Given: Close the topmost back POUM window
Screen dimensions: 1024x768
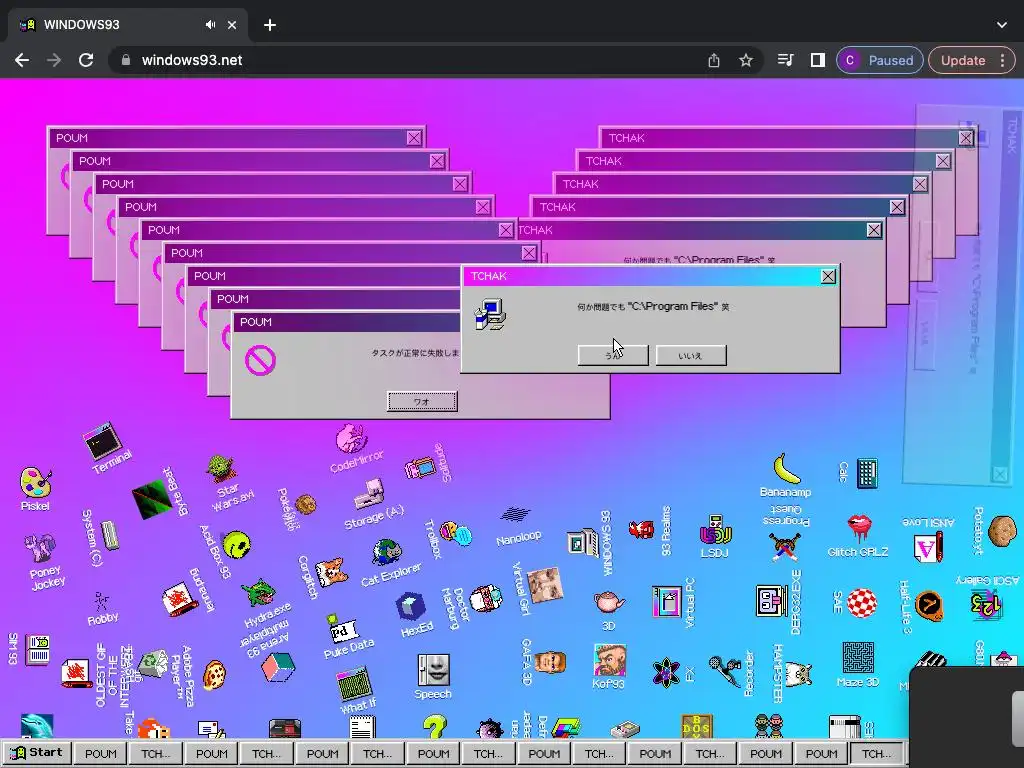Looking at the screenshot, I should (414, 138).
